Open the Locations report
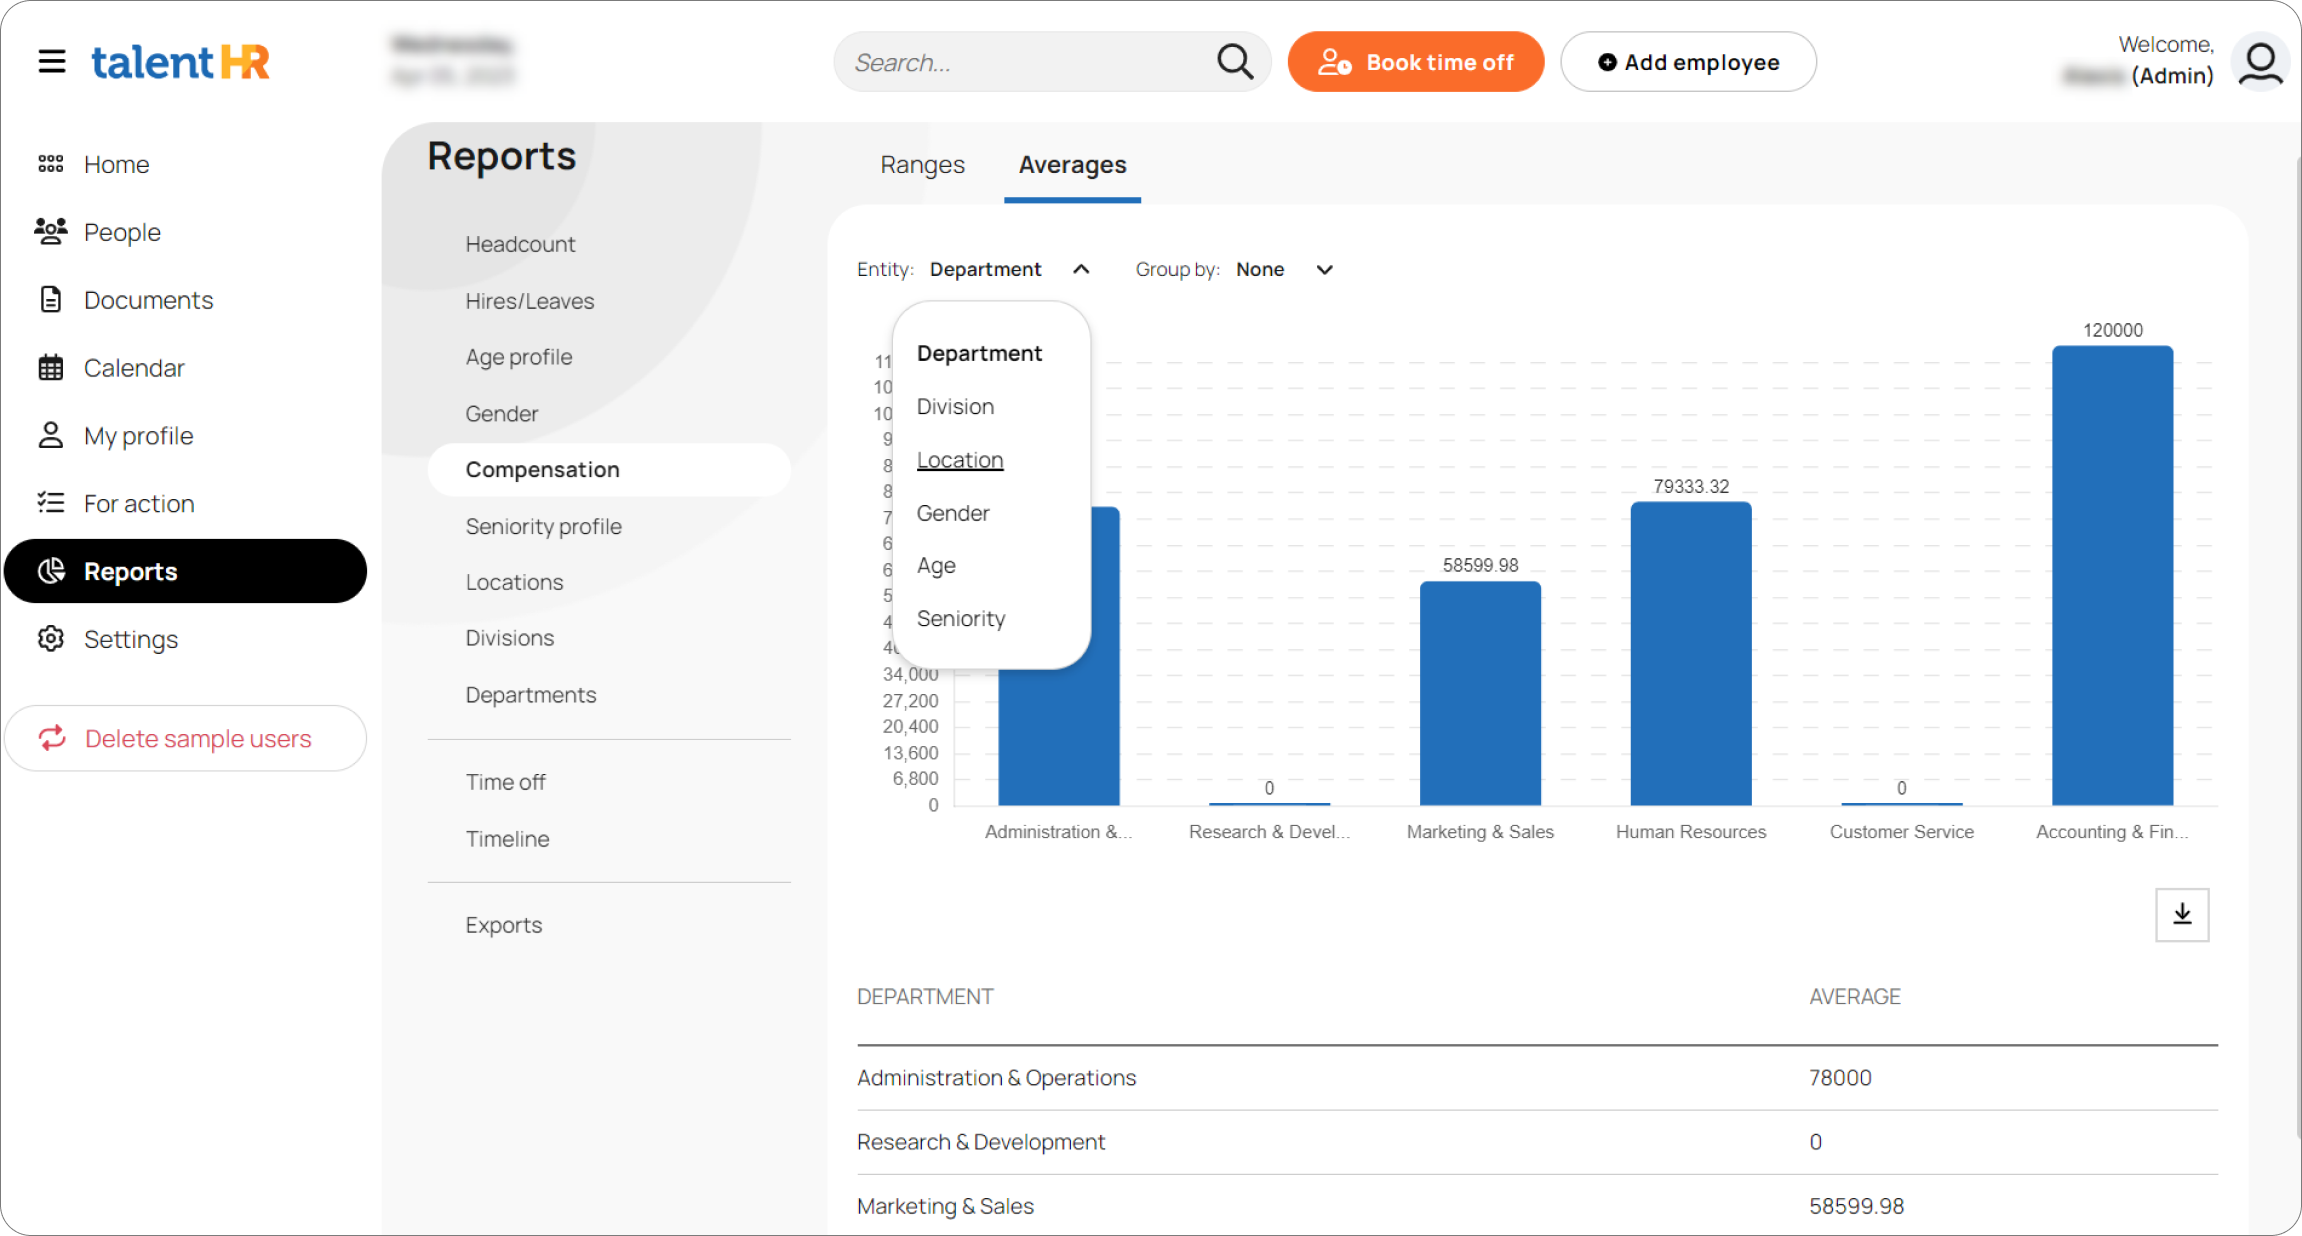The image size is (2302, 1236). pyautogui.click(x=514, y=582)
